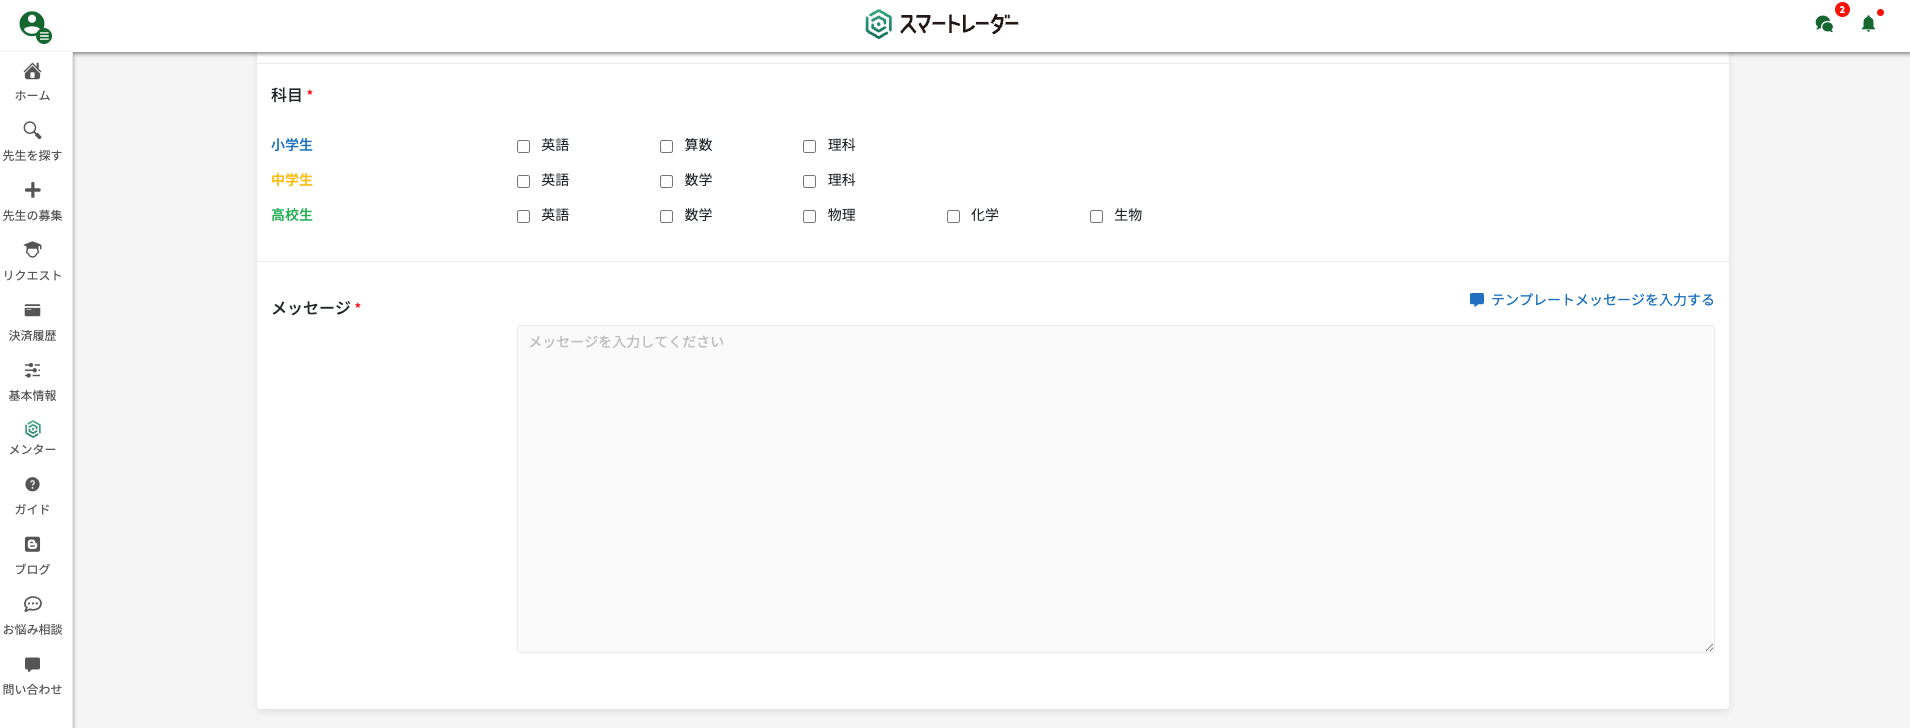Open ガイド question mark icon

click(32, 484)
